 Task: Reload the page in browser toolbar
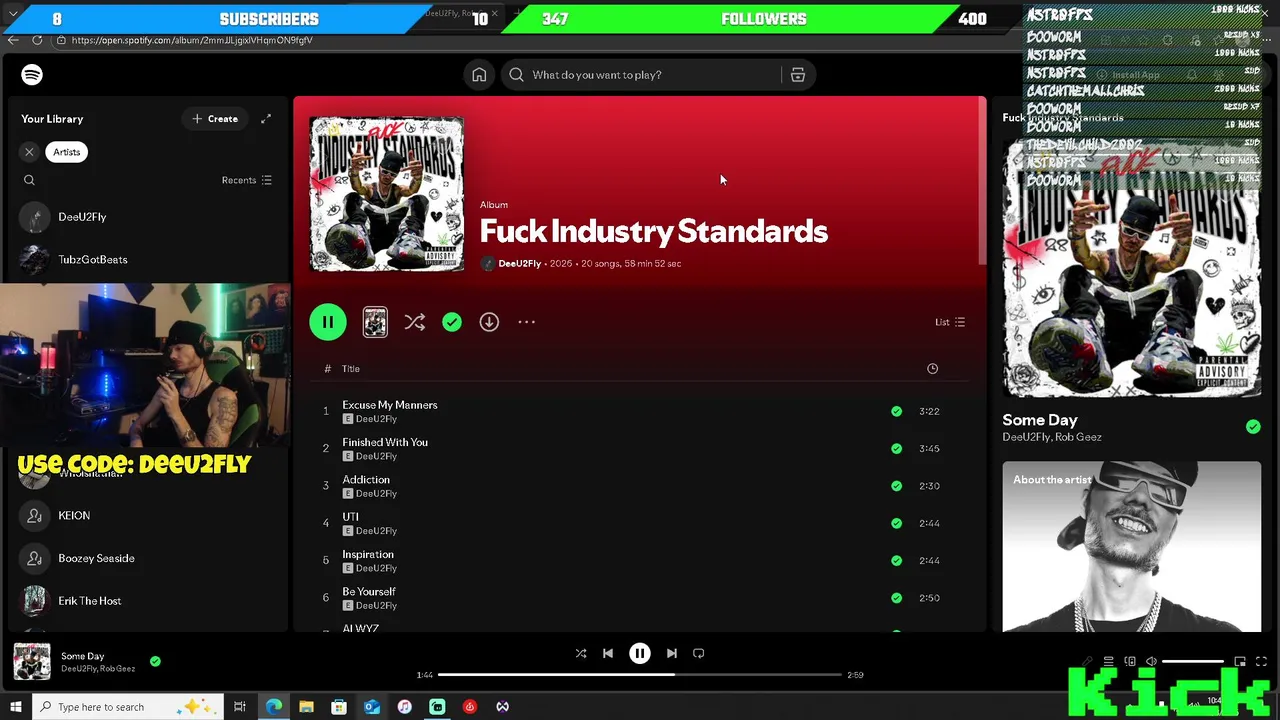[37, 40]
